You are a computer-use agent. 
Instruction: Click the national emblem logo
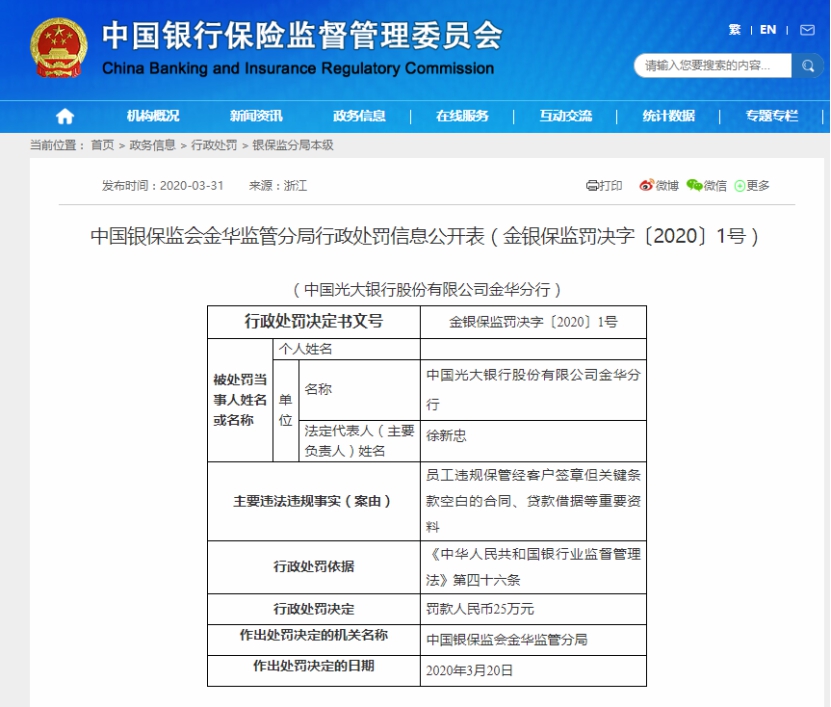point(59,48)
